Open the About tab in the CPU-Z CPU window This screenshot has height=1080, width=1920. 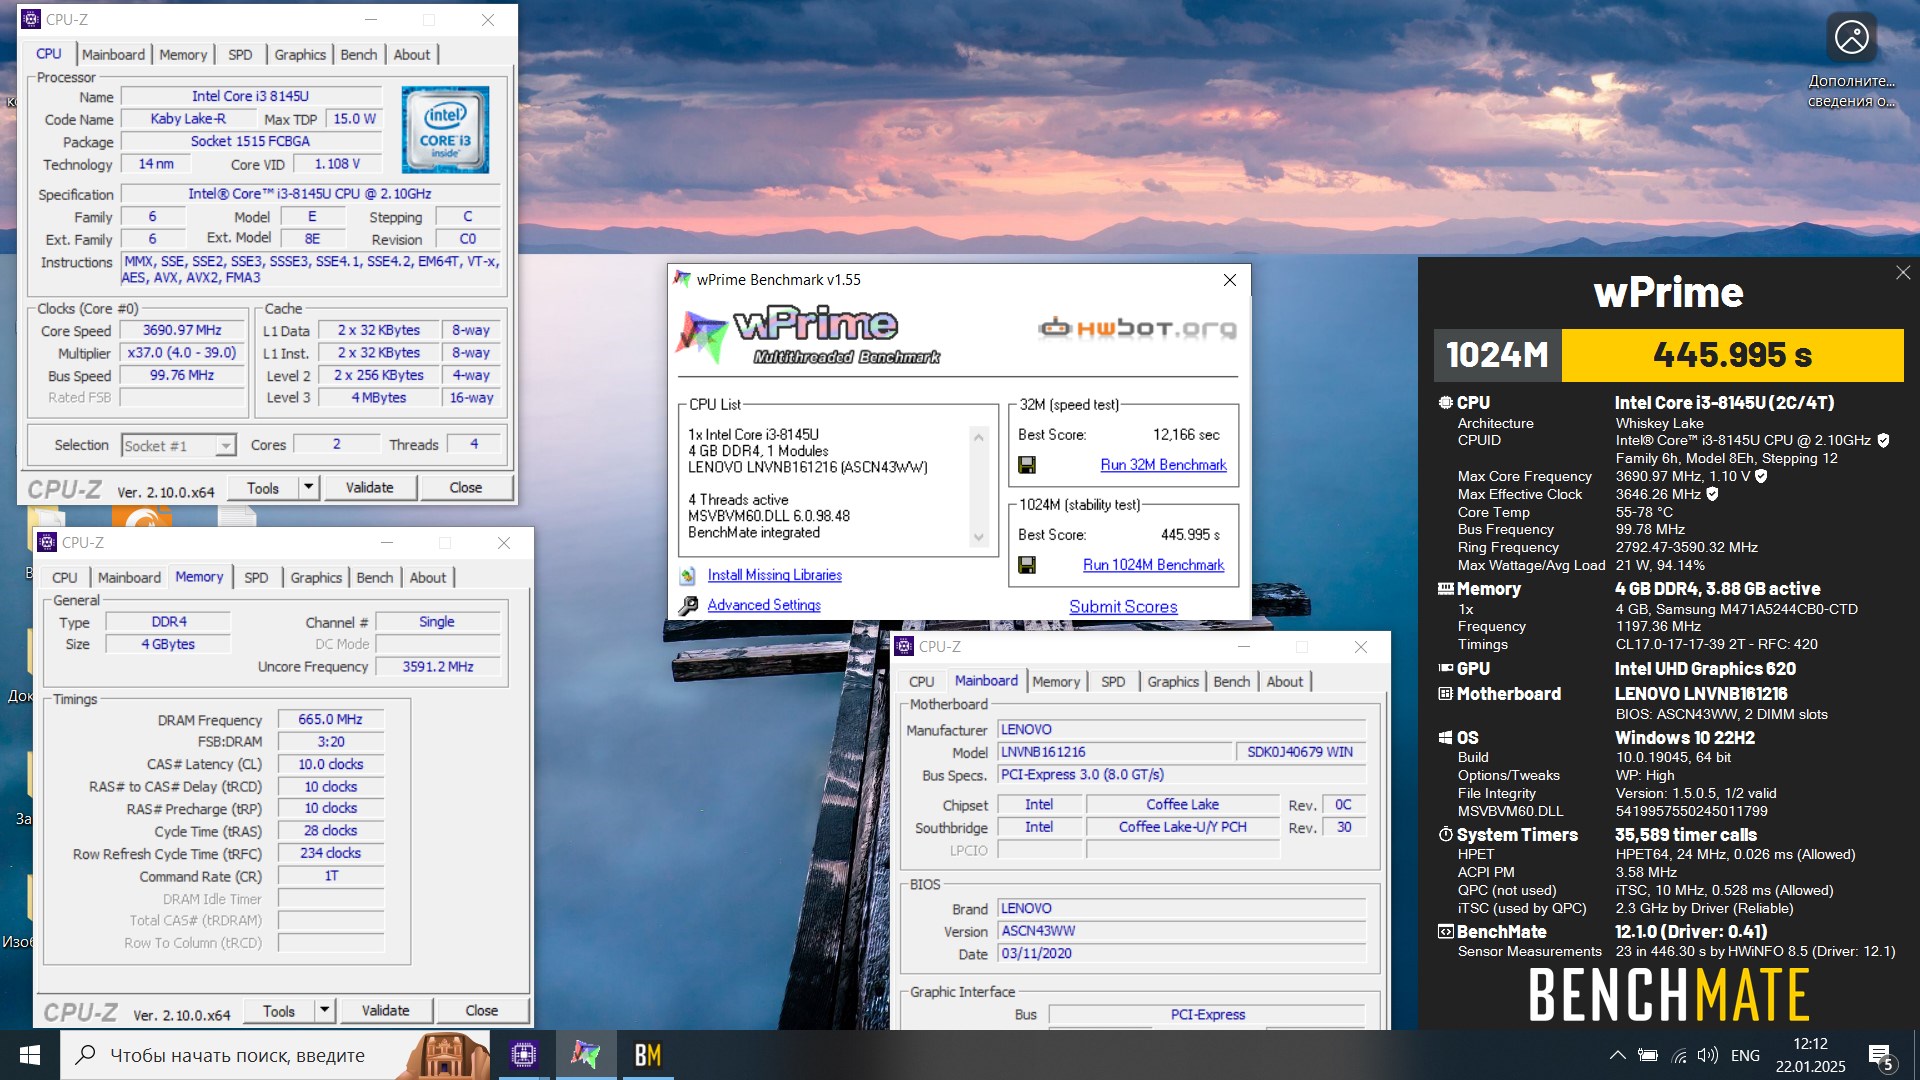click(411, 55)
